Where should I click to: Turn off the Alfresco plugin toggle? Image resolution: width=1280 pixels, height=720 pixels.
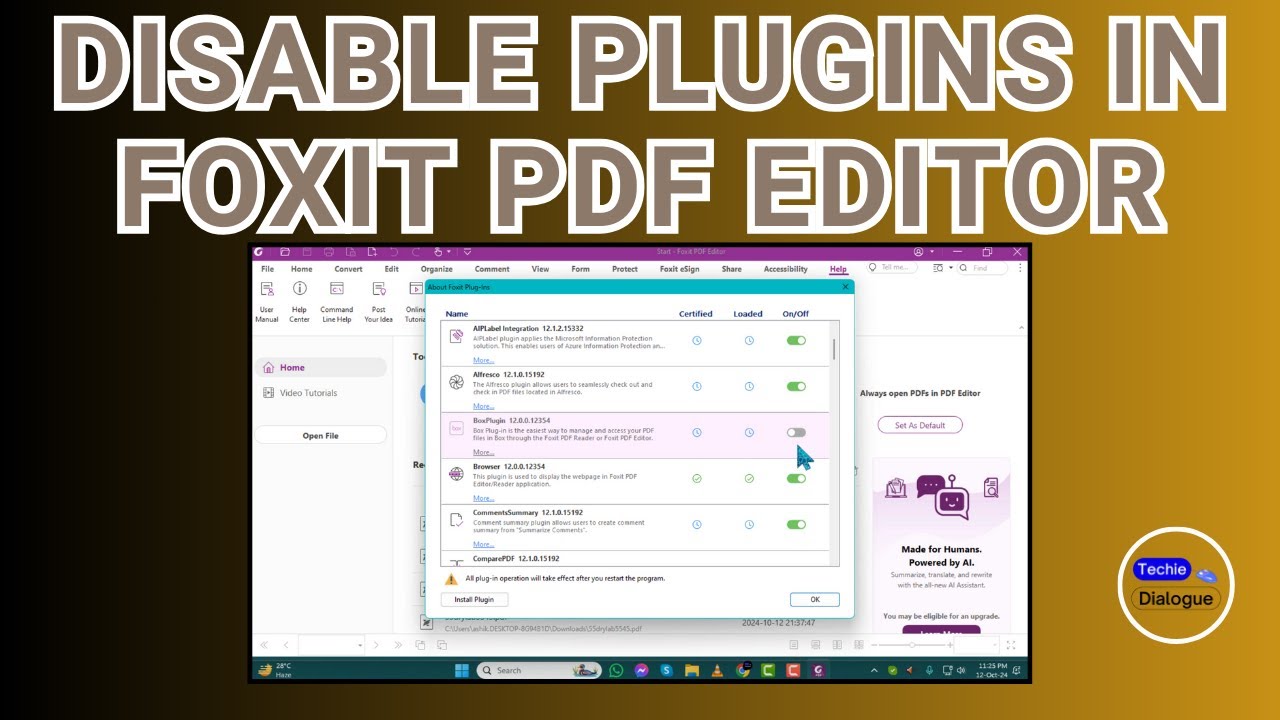click(796, 387)
